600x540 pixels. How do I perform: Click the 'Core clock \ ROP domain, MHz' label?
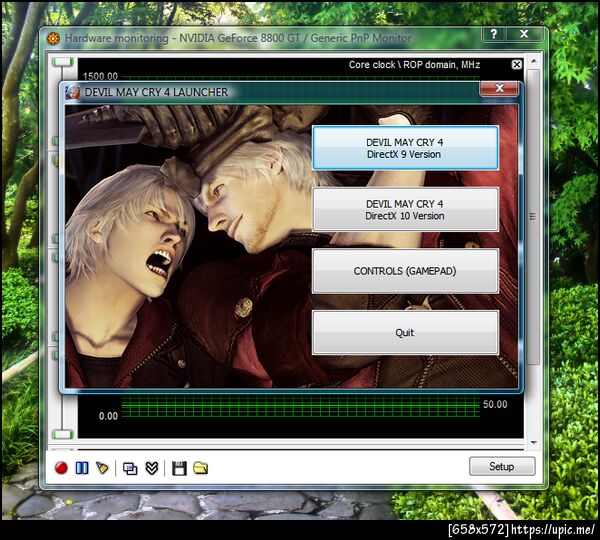[414, 65]
